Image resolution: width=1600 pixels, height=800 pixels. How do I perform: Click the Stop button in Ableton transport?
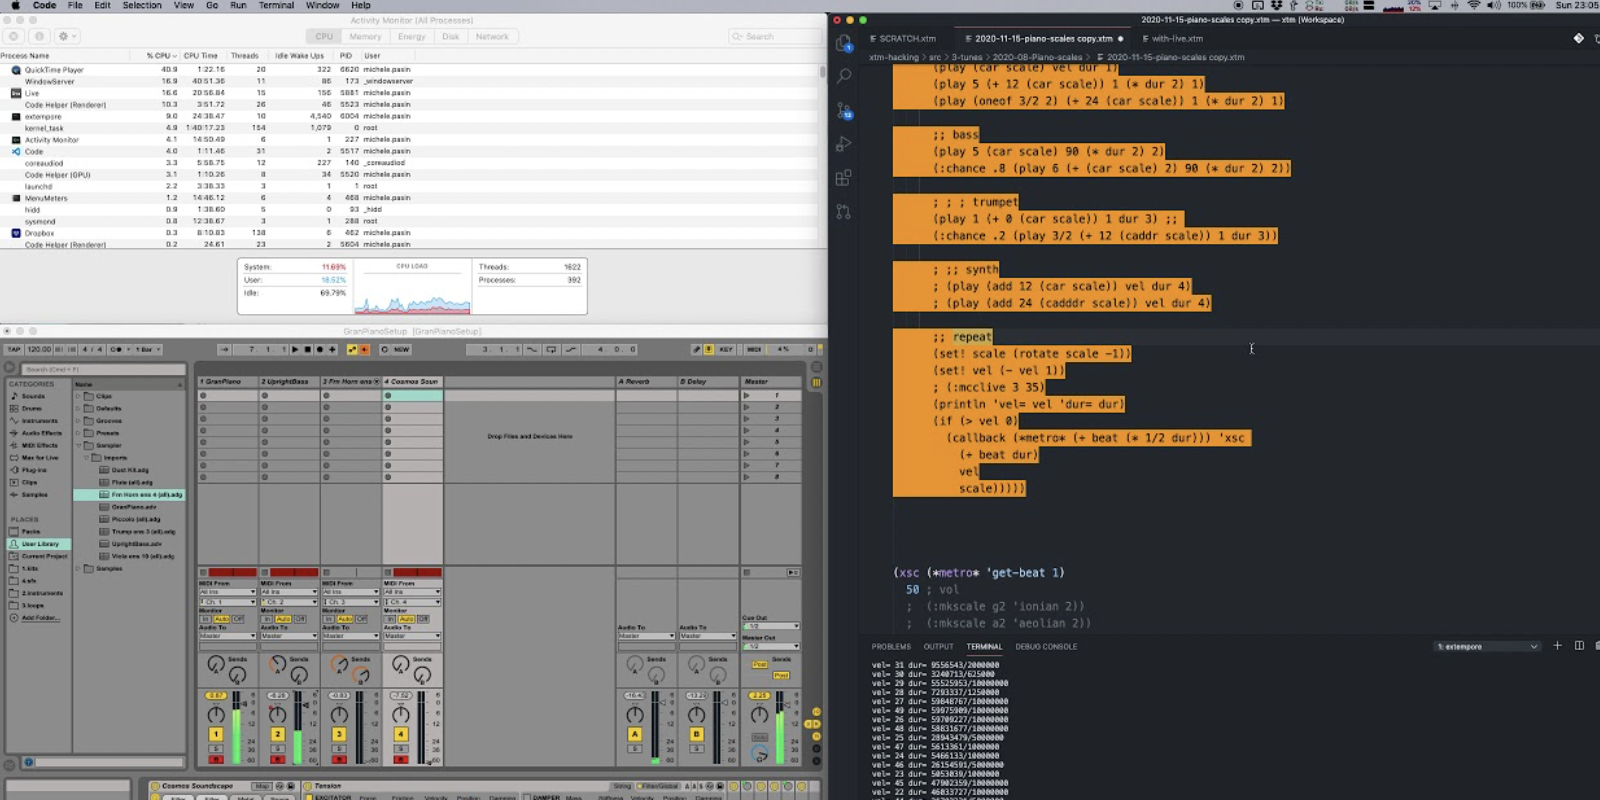click(307, 349)
